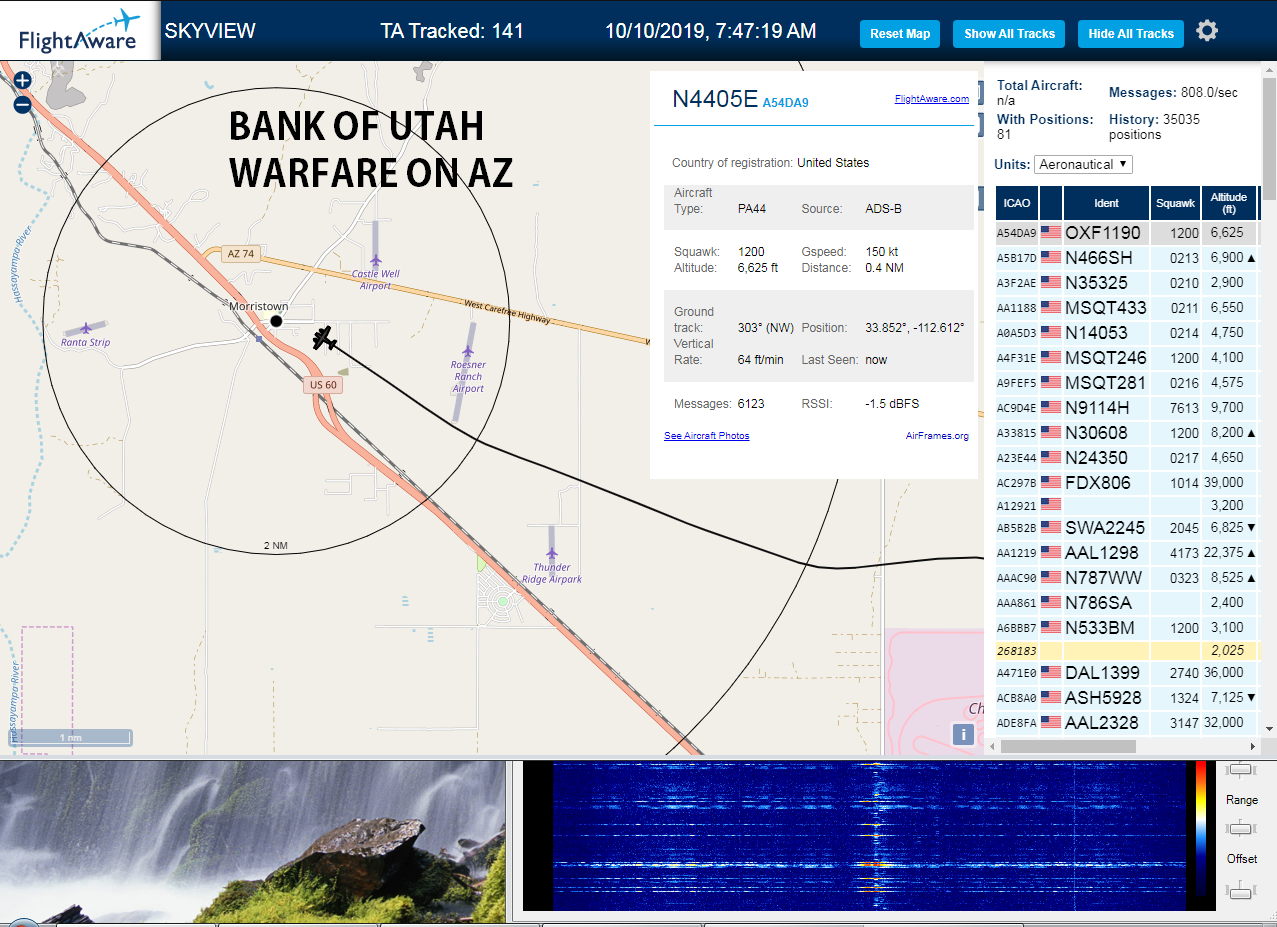Select the N466SH aircraft row
The width and height of the screenshot is (1277, 927).
pos(1126,257)
